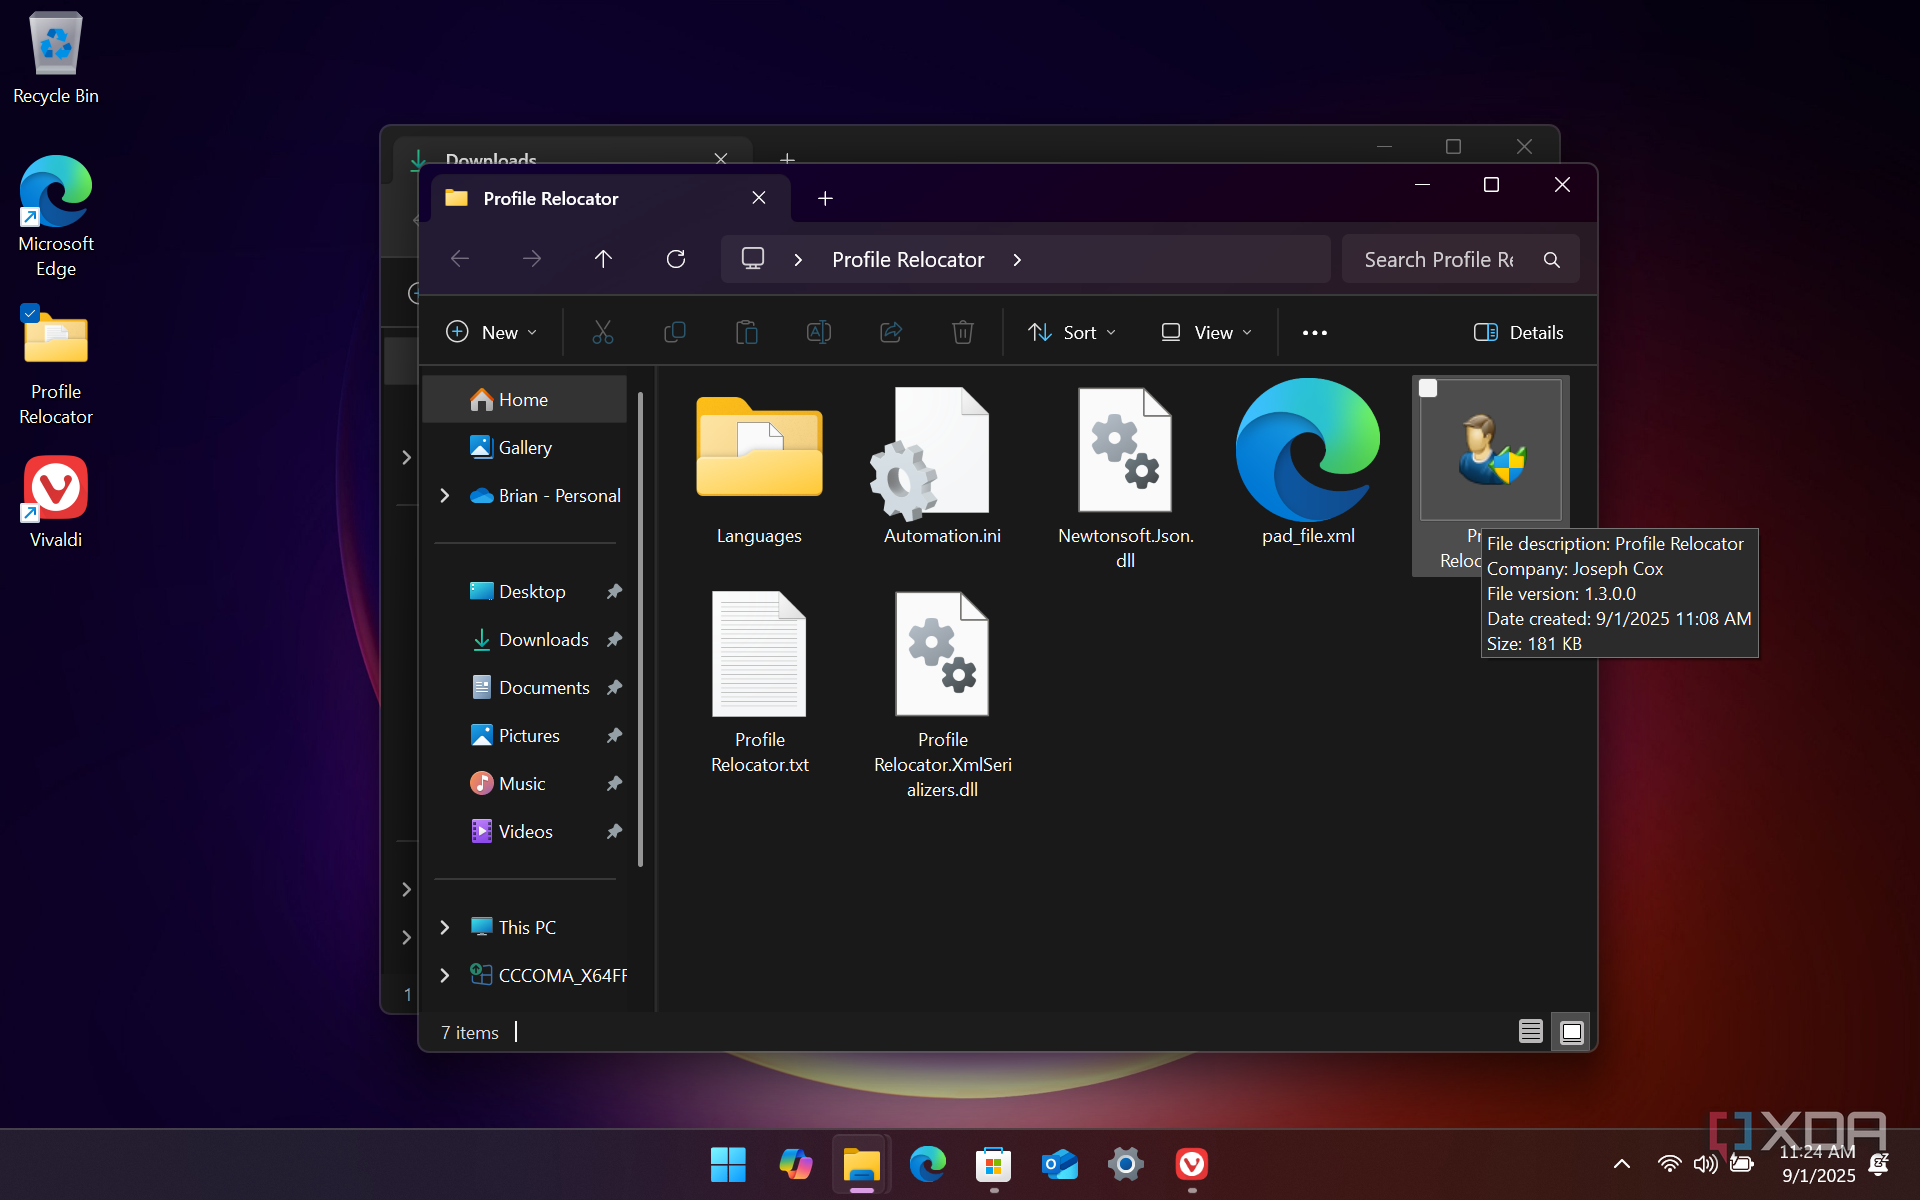The width and height of the screenshot is (1920, 1200).
Task: Go forward with the right arrow
Action: pyautogui.click(x=532, y=259)
